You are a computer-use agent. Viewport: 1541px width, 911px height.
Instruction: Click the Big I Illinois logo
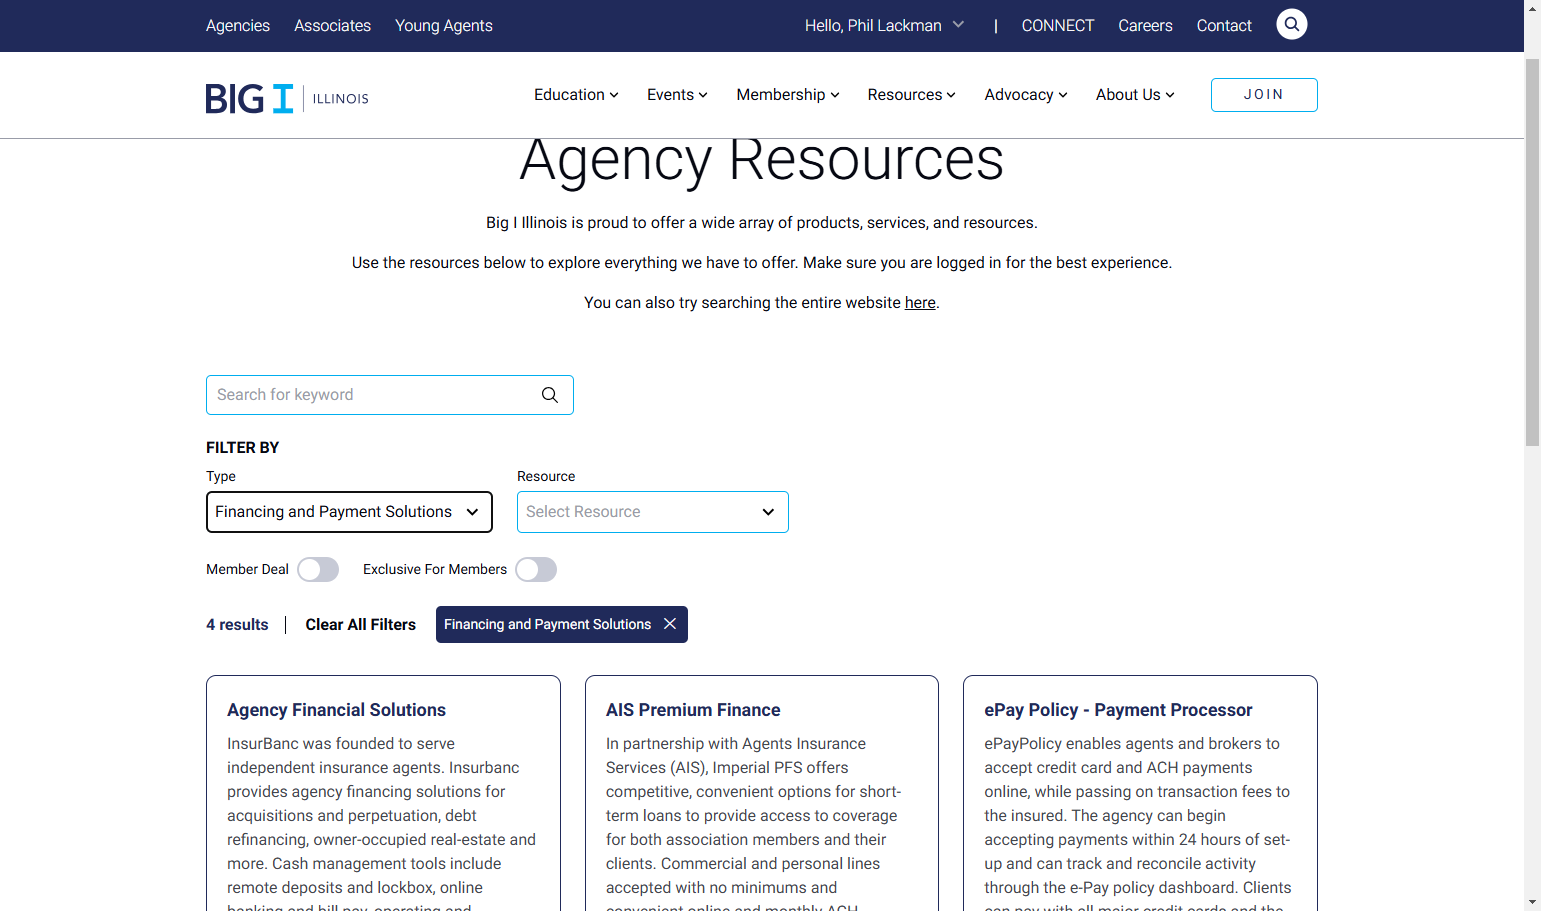[x=287, y=98]
